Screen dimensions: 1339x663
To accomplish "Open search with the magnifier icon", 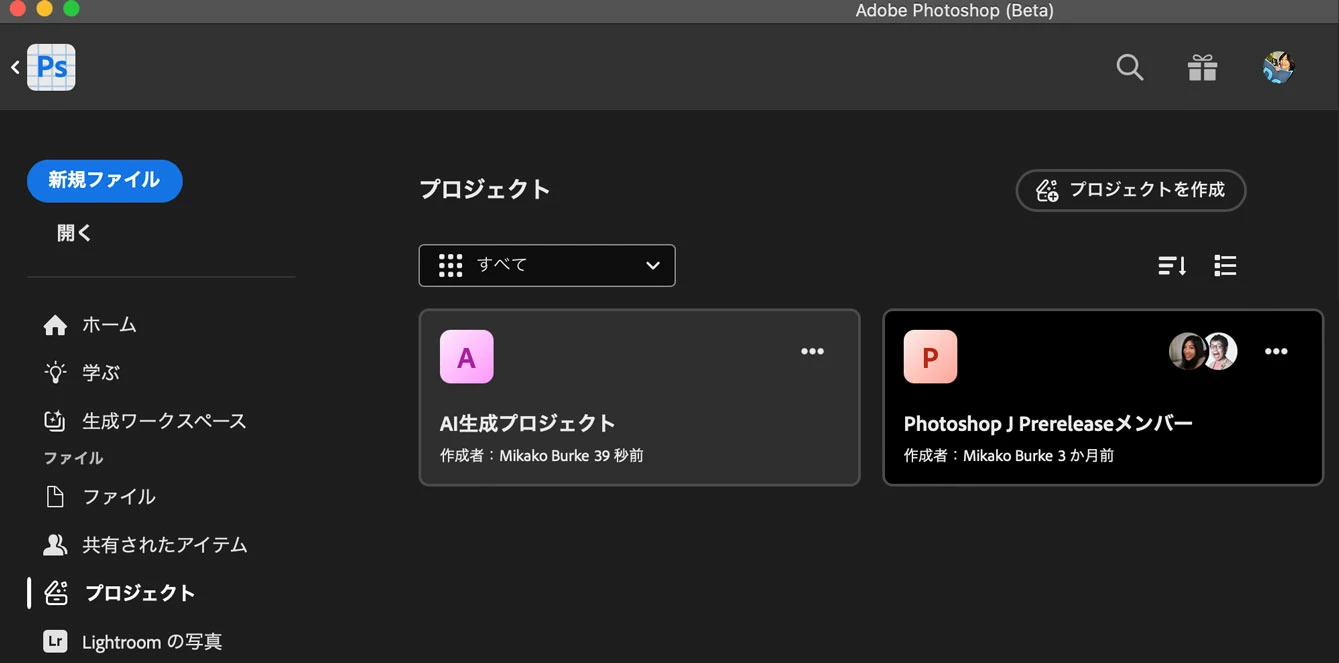I will (x=1130, y=68).
